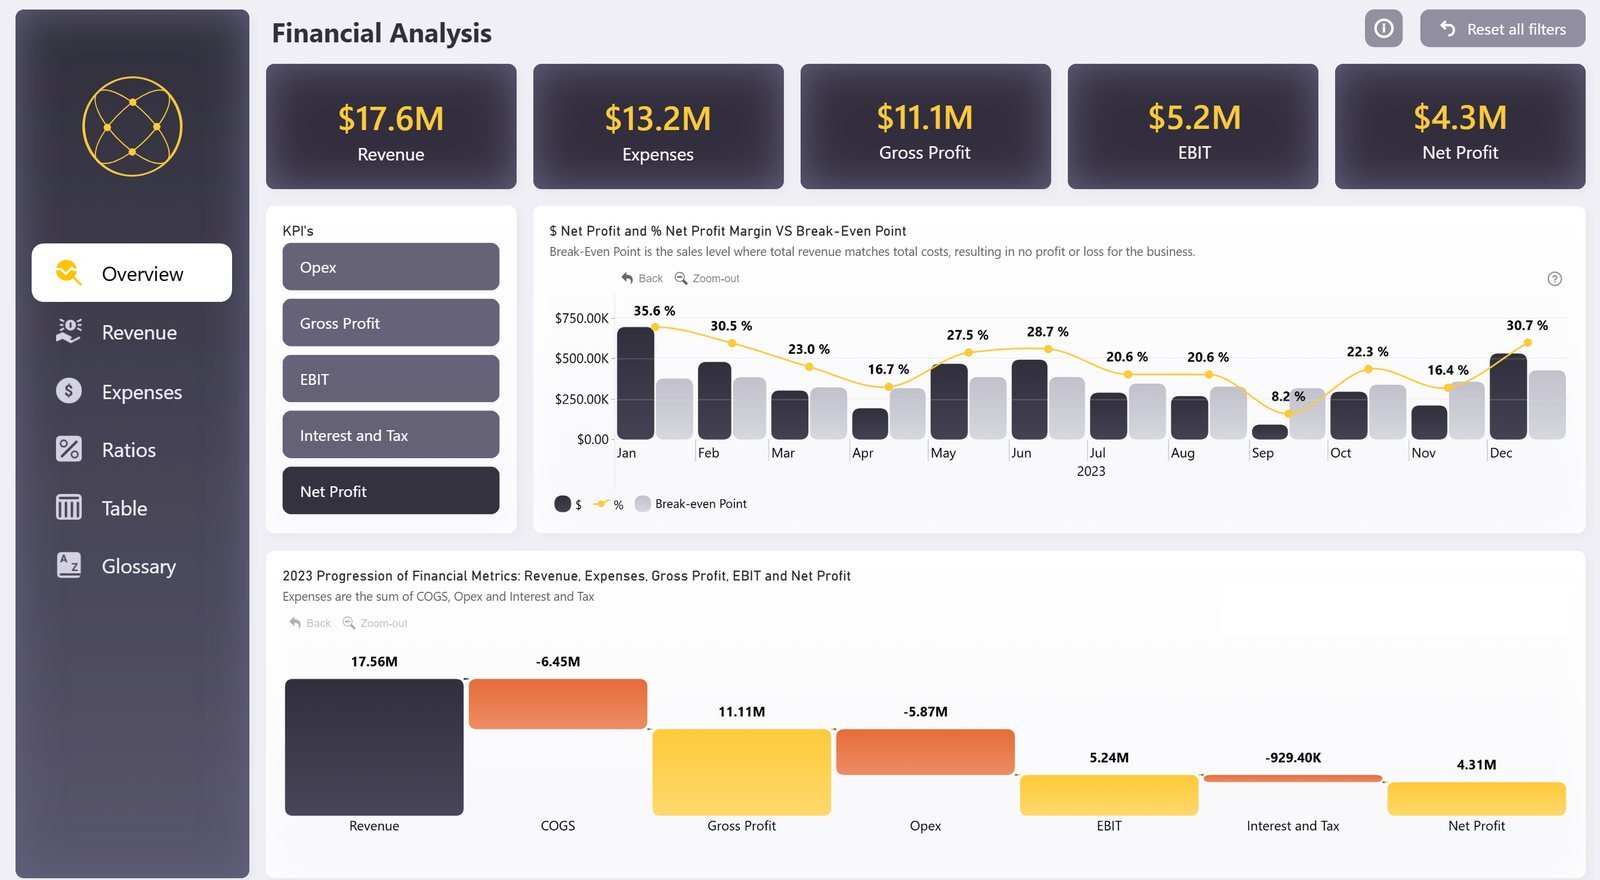Click the Glossary A-Z icon
This screenshot has width=1600, height=880.
point(69,565)
